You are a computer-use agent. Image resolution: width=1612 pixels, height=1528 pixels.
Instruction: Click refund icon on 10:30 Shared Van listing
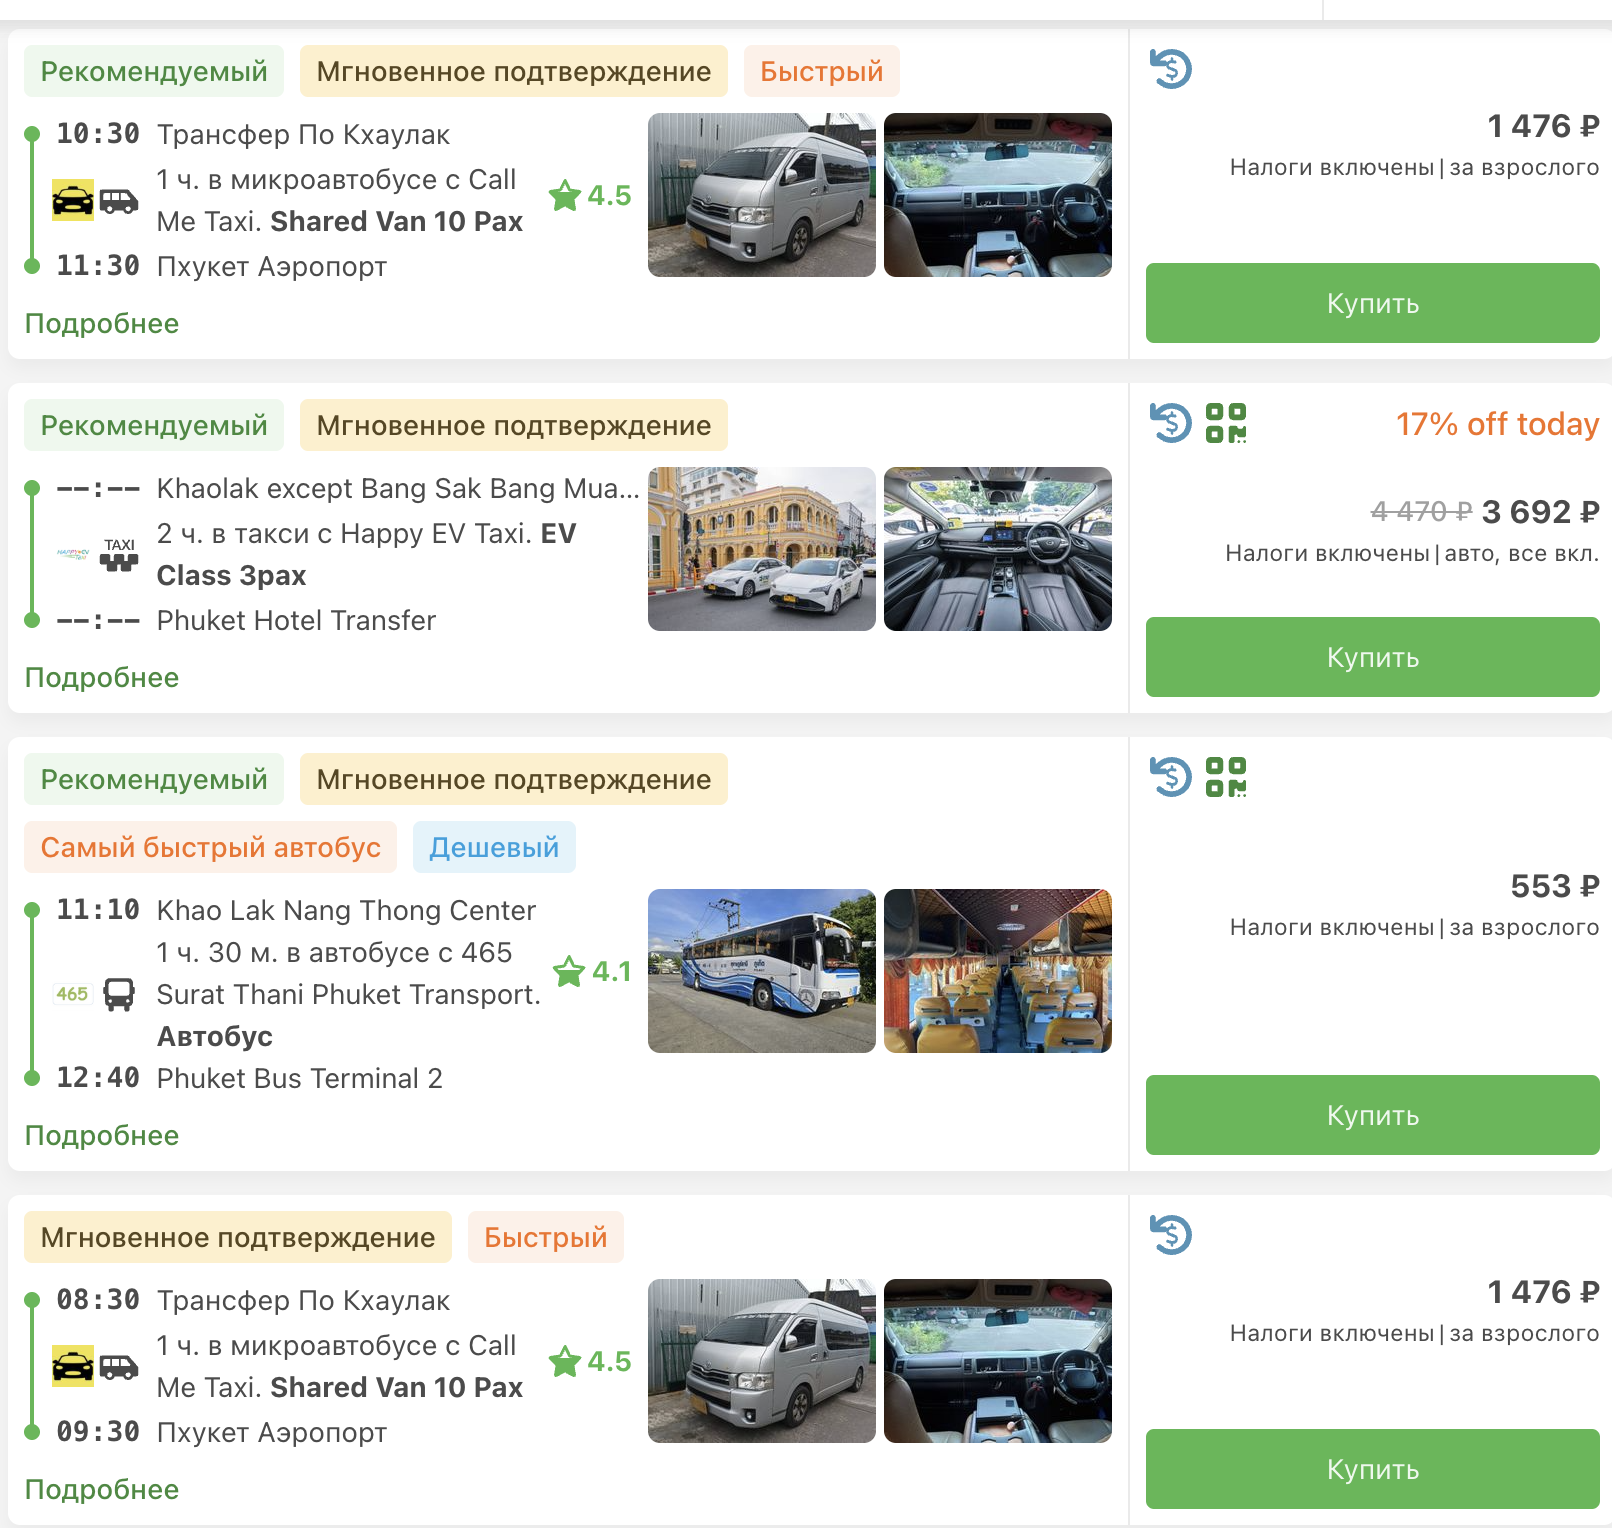click(x=1170, y=69)
